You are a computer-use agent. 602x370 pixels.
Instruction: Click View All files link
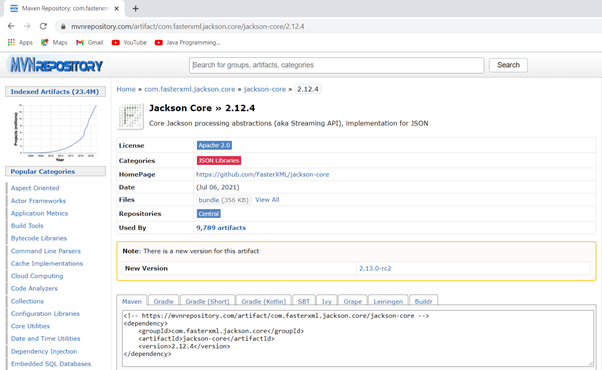(x=267, y=200)
